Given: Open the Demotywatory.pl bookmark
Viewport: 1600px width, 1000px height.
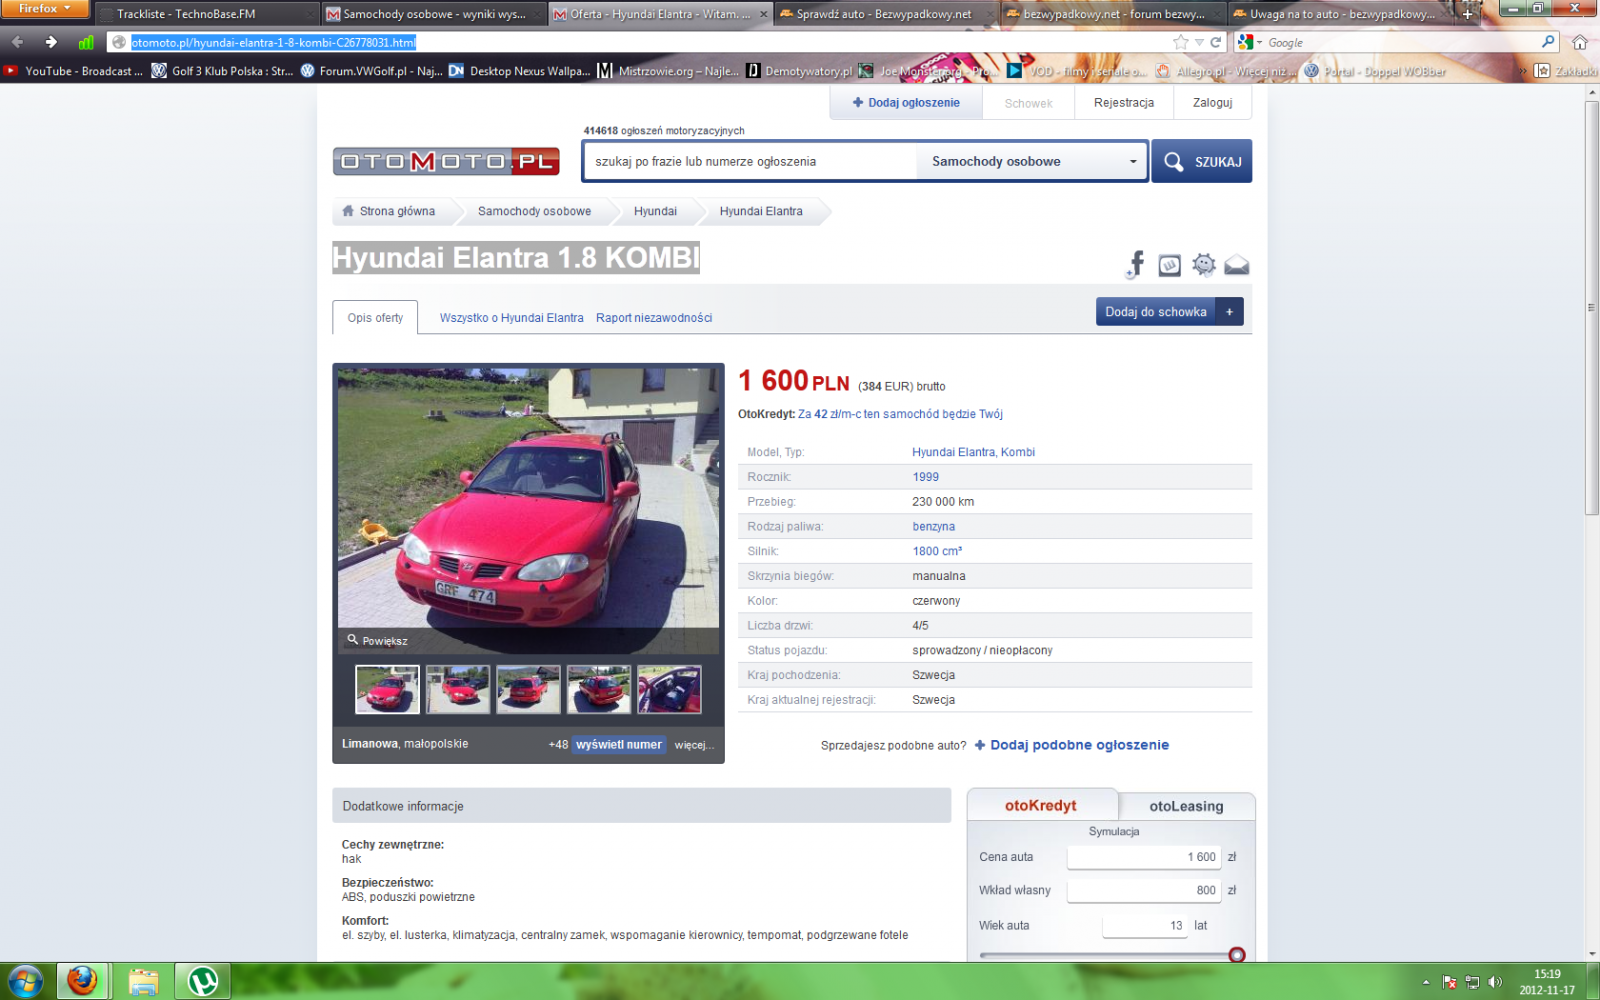Looking at the screenshot, I should tap(799, 71).
